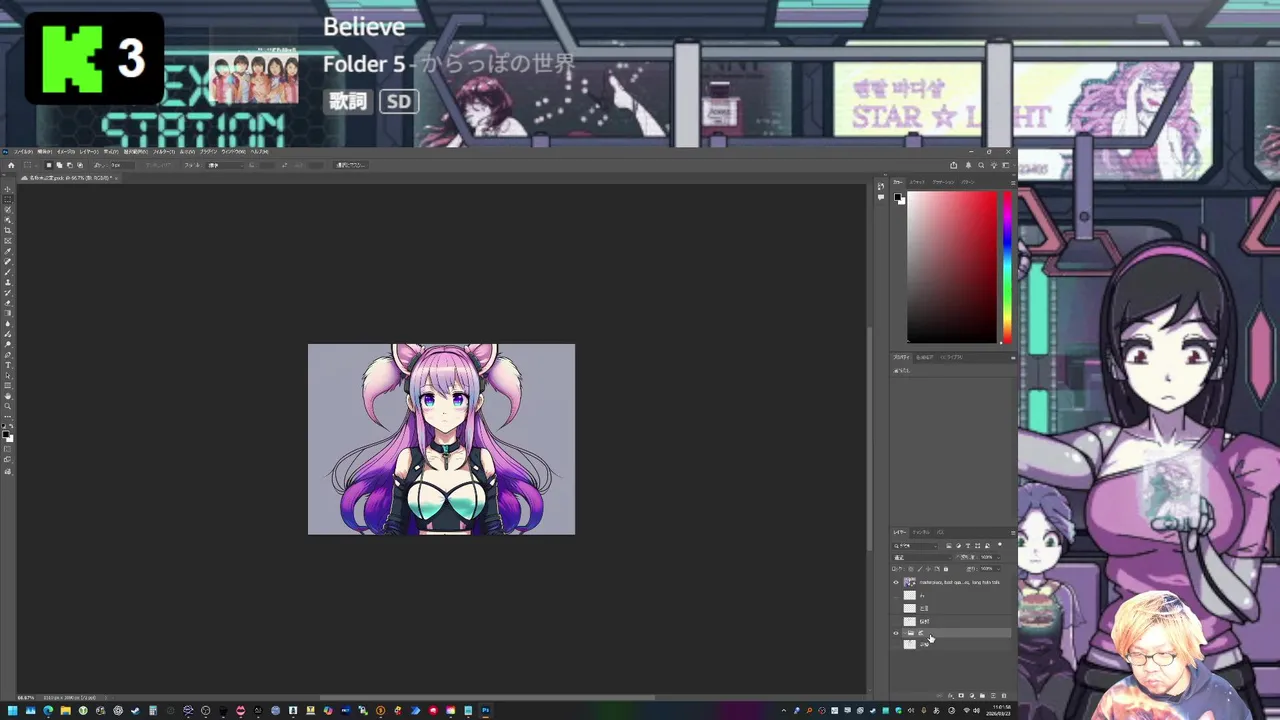Toggle the pixel layers filter
Screen dimensions: 1280x720
[x=948, y=546]
